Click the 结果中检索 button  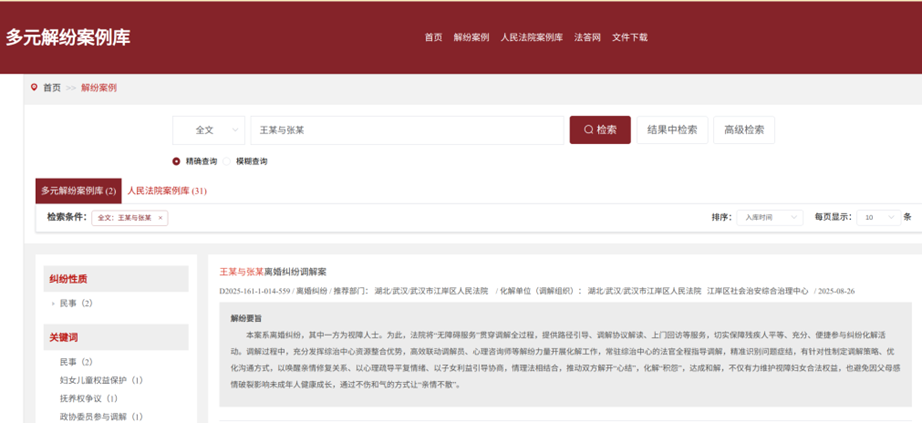(x=672, y=130)
